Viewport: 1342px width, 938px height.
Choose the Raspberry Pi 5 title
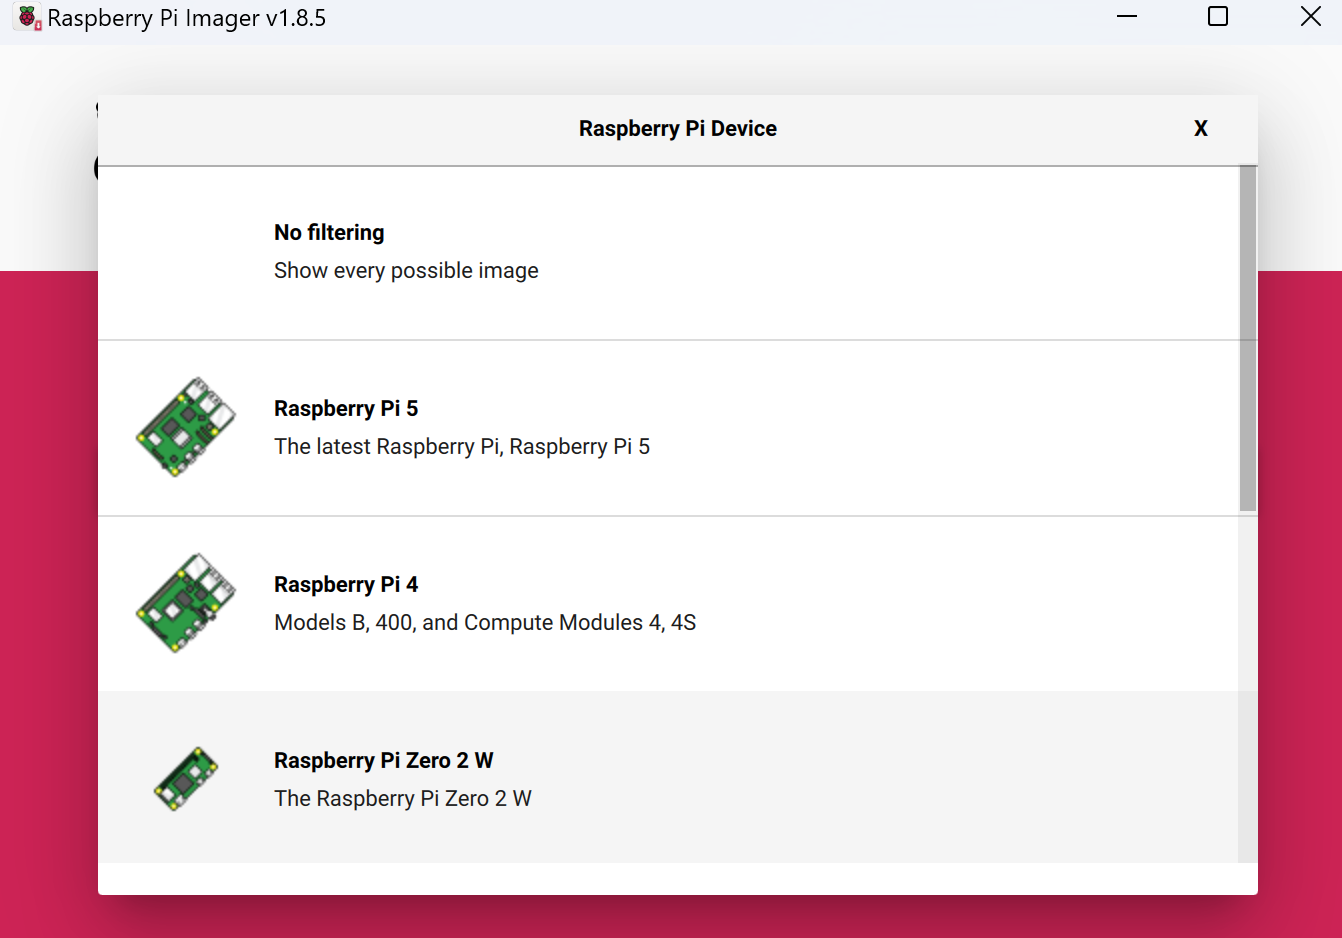point(346,408)
